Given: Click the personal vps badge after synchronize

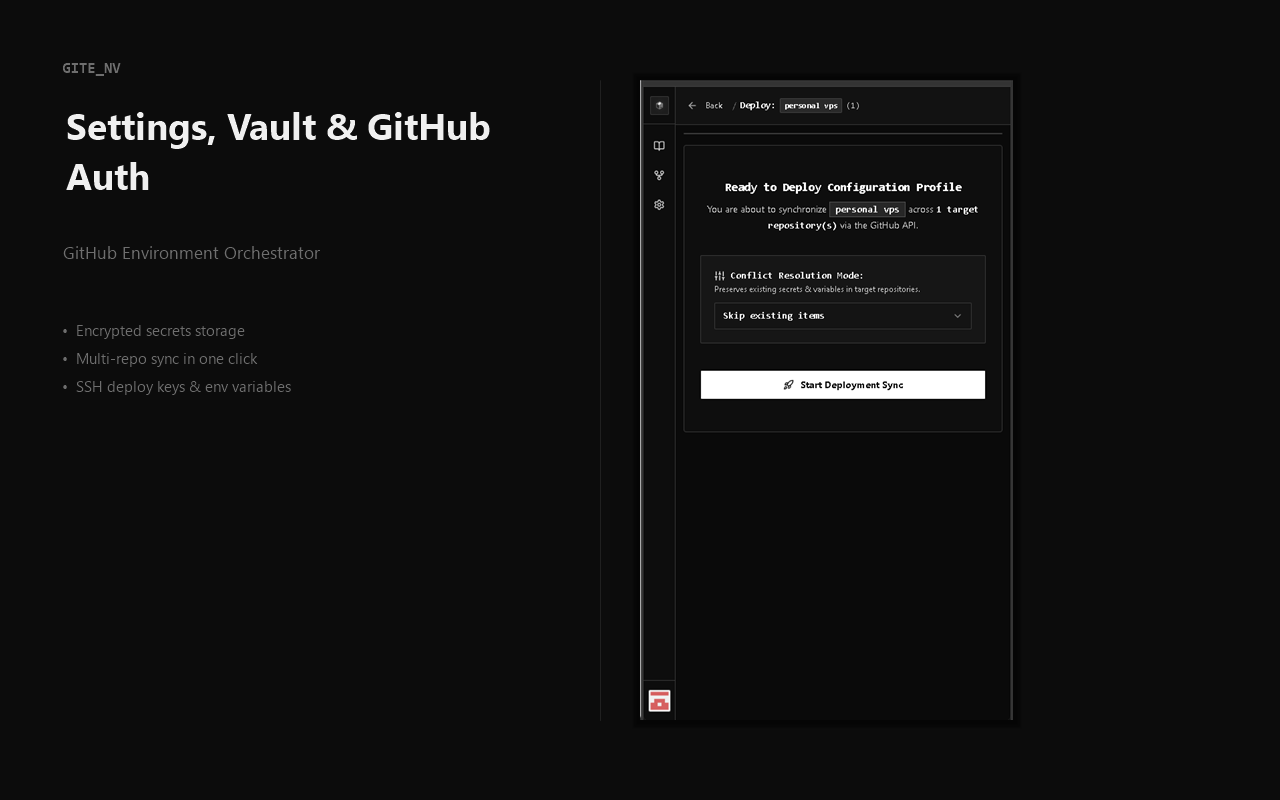Looking at the screenshot, I should (867, 210).
